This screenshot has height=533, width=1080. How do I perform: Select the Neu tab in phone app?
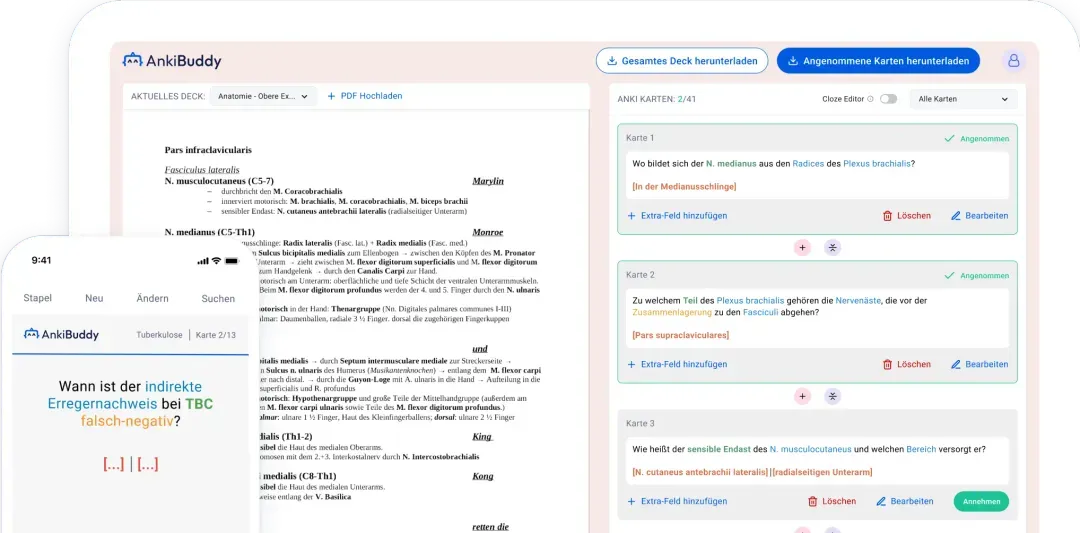94,298
